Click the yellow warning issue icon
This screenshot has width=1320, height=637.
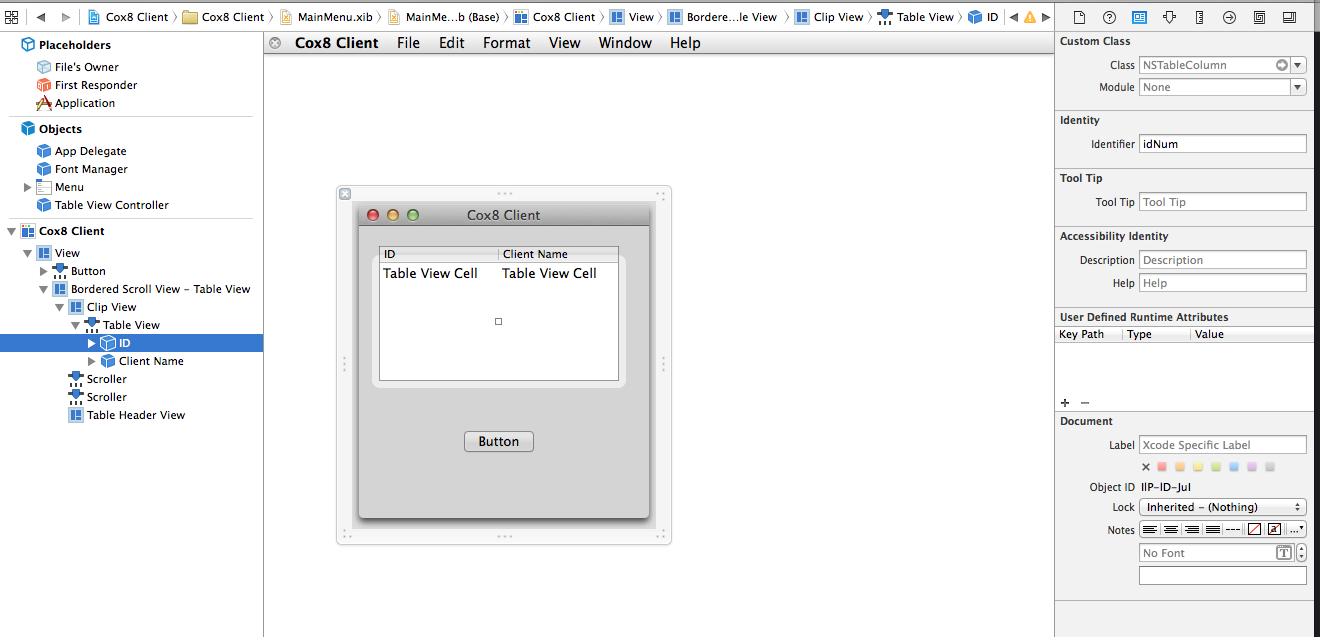pyautogui.click(x=1030, y=17)
